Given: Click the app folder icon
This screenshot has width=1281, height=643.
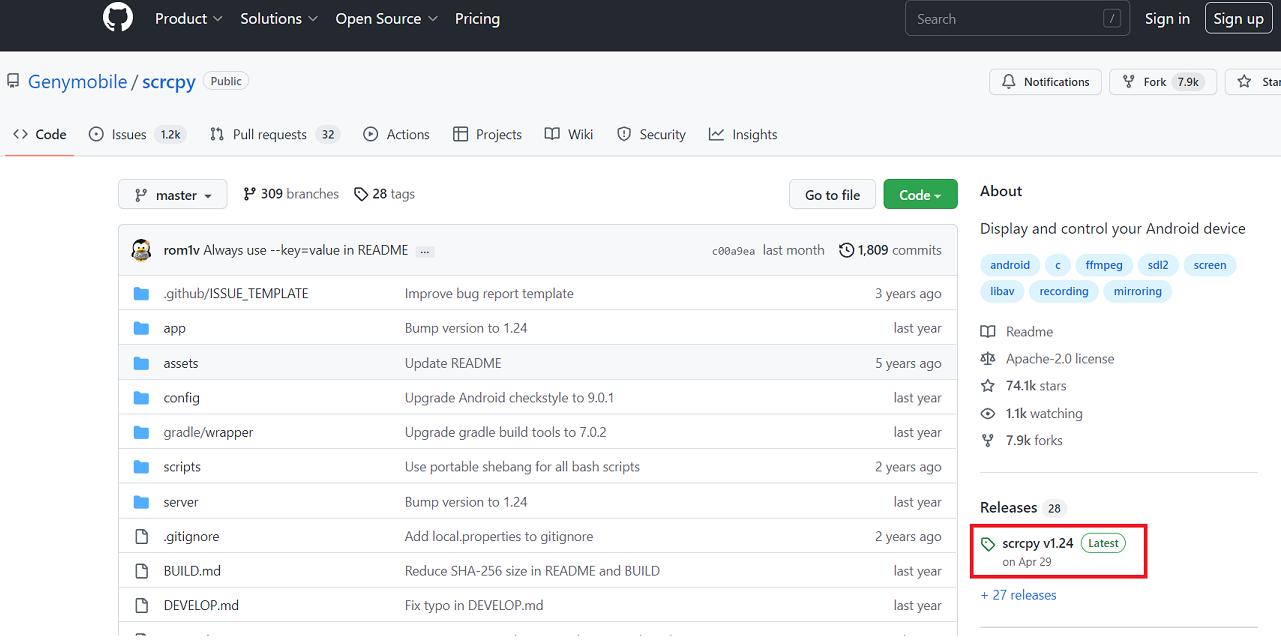Looking at the screenshot, I should point(141,328).
